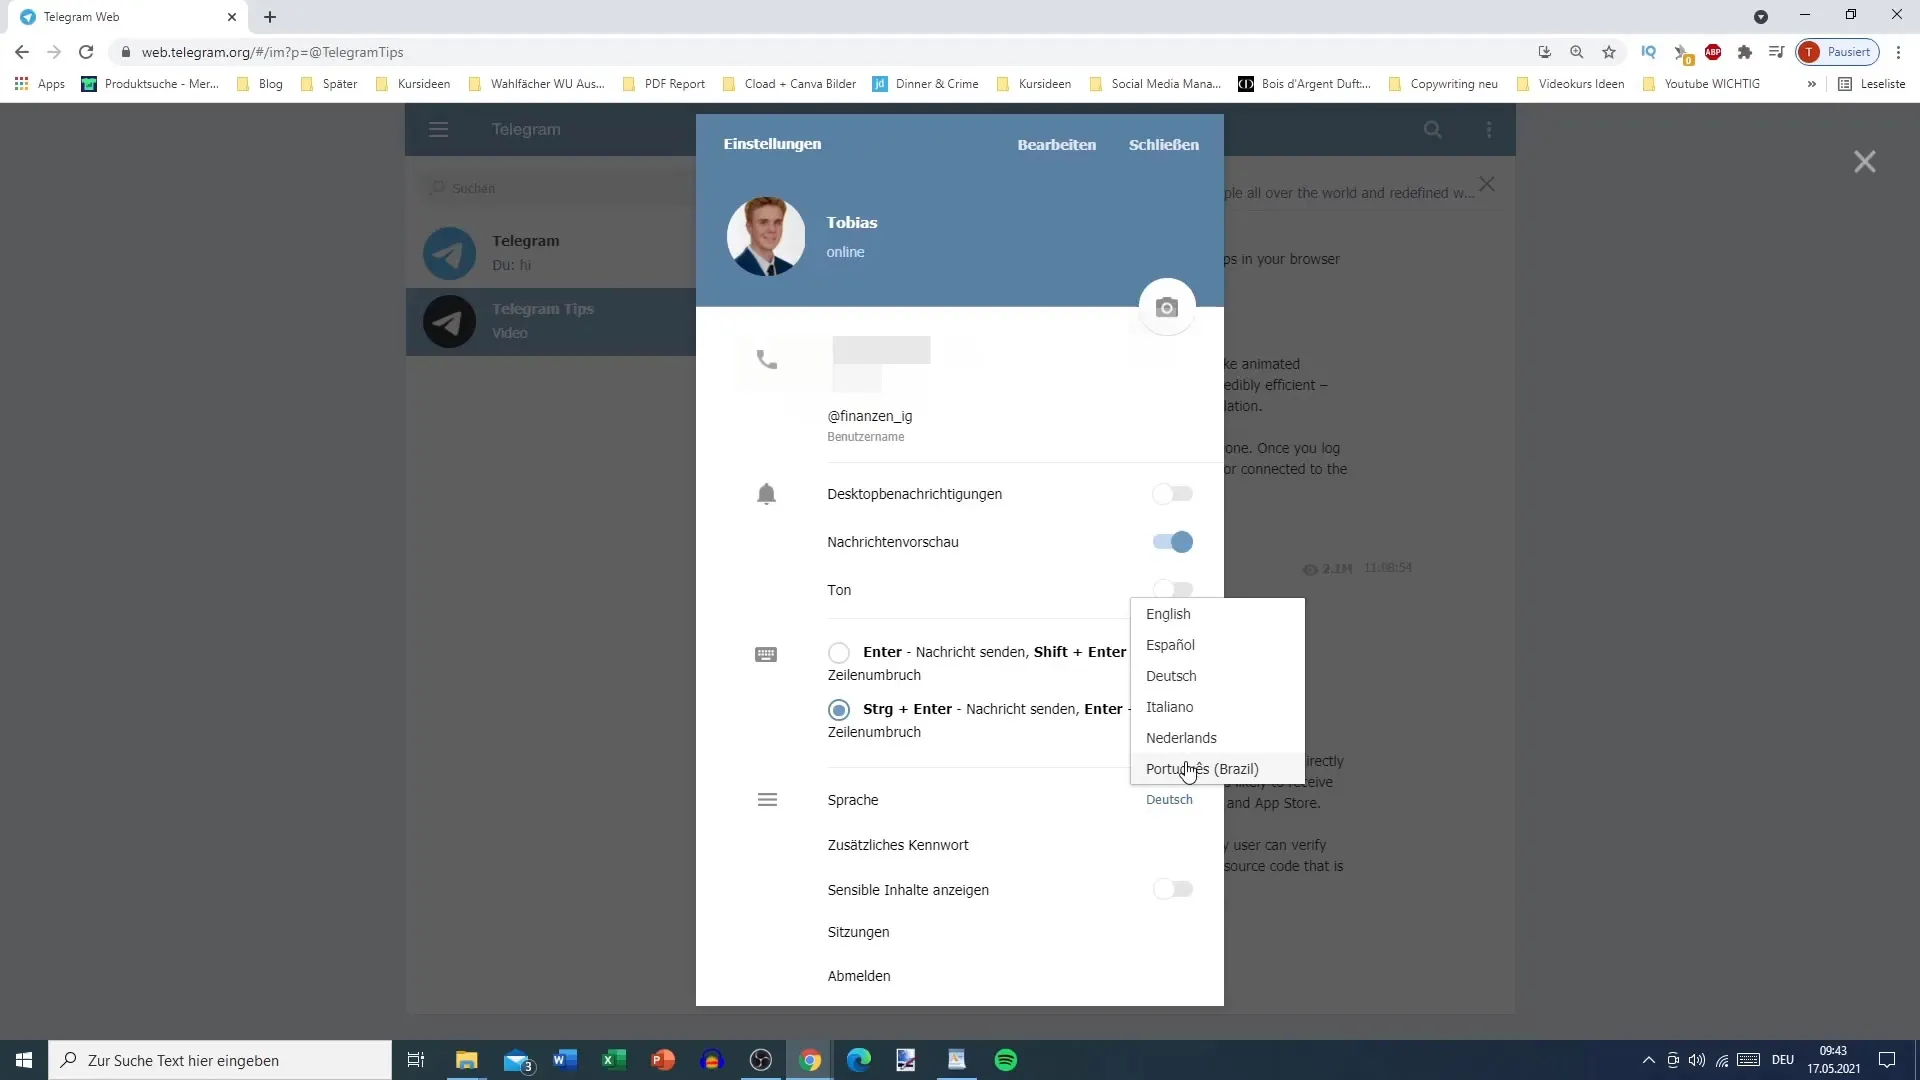Click the install app icon in address bar

(x=1545, y=52)
